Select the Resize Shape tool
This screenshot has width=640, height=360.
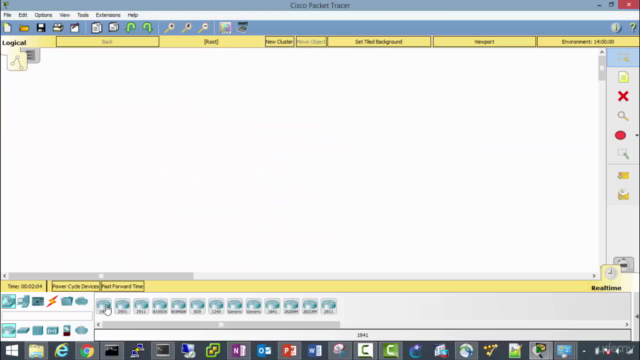[x=623, y=154]
